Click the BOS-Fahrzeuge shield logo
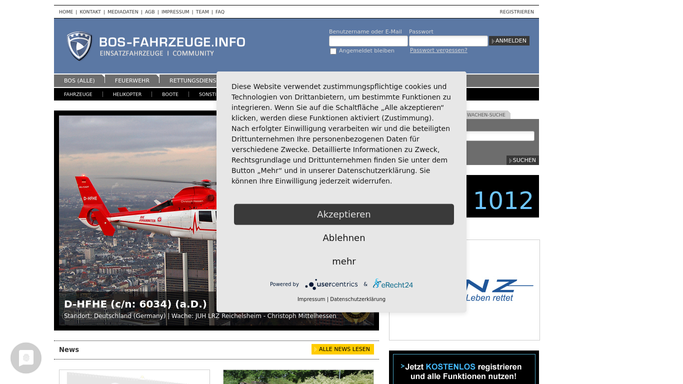 [x=79, y=46]
